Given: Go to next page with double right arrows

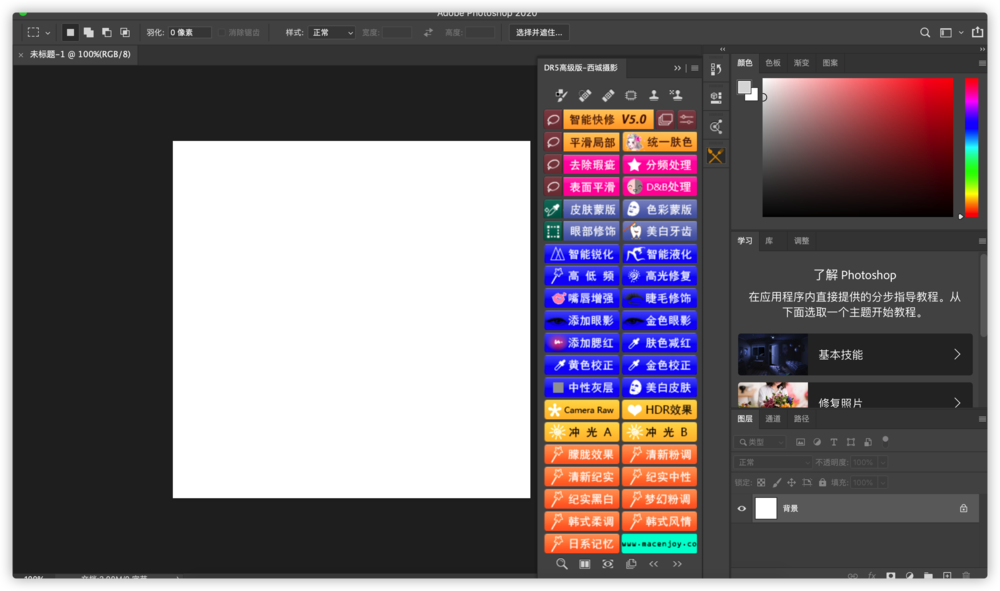Looking at the screenshot, I should click(677, 564).
